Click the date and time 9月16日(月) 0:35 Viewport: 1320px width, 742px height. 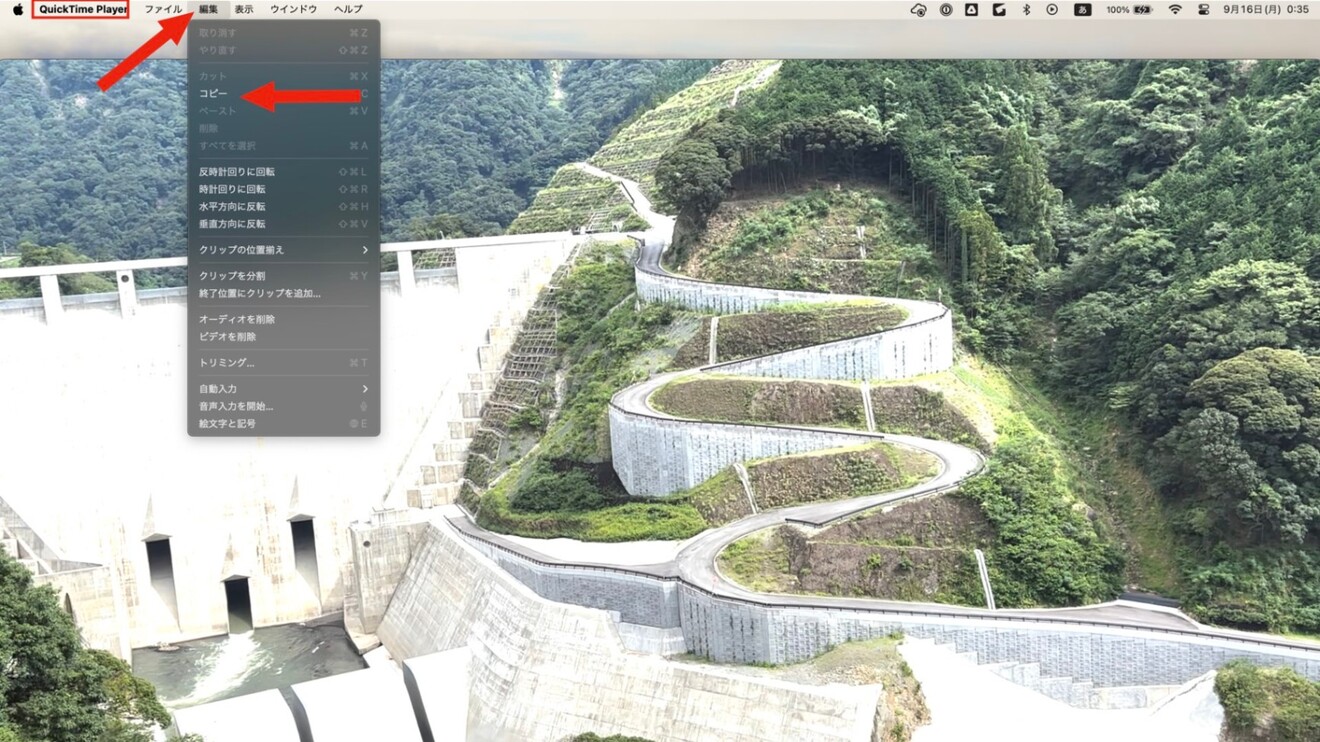click(1266, 10)
